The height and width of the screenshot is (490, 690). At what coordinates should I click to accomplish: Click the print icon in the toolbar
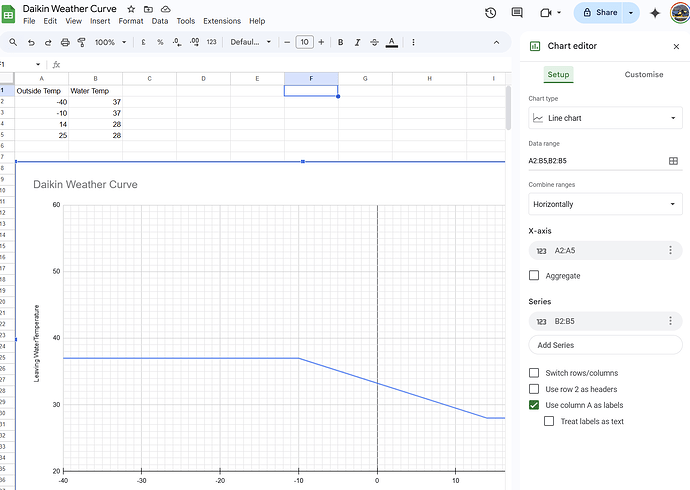click(x=65, y=42)
